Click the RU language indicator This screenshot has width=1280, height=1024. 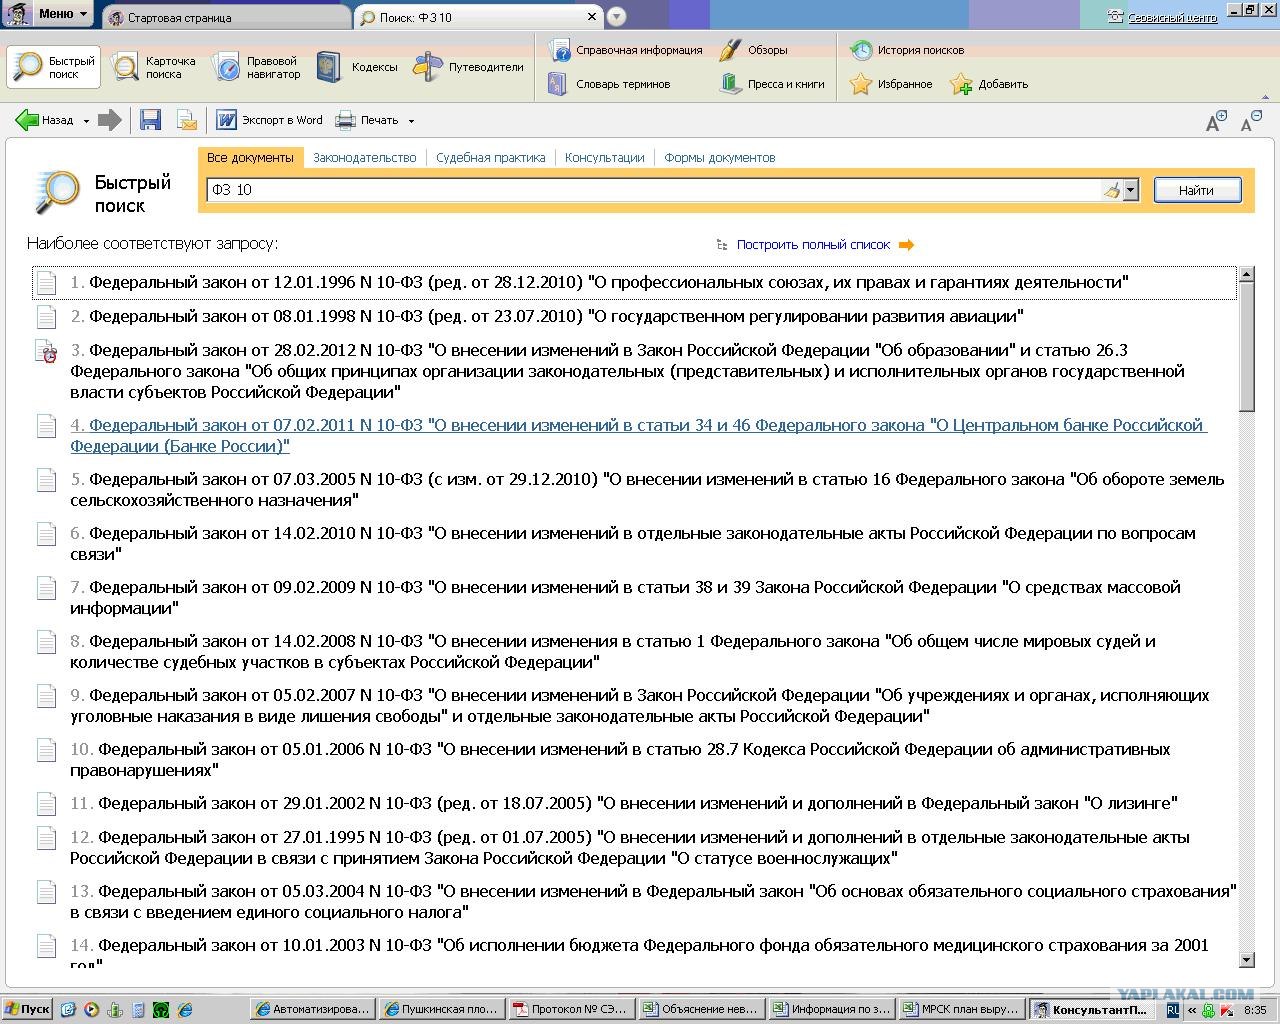pos(1173,1010)
